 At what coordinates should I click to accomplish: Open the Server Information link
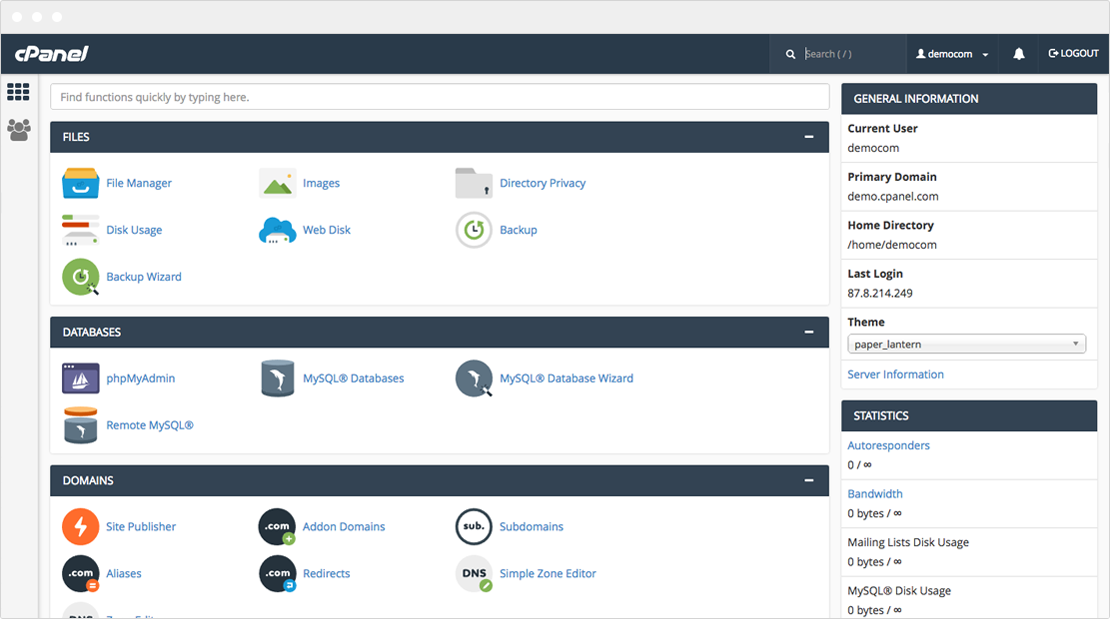896,375
